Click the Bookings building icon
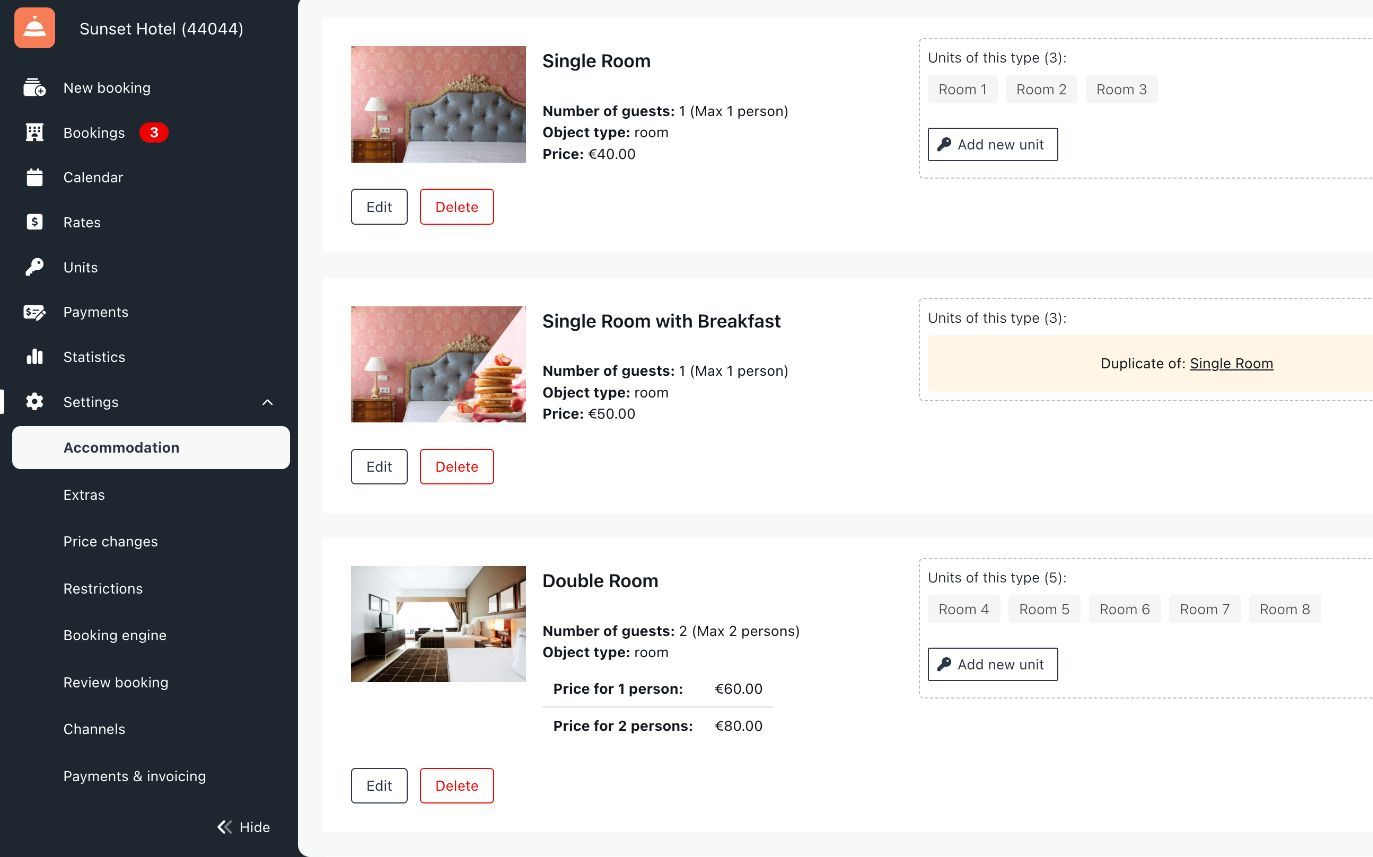The image size is (1373, 857). point(35,133)
